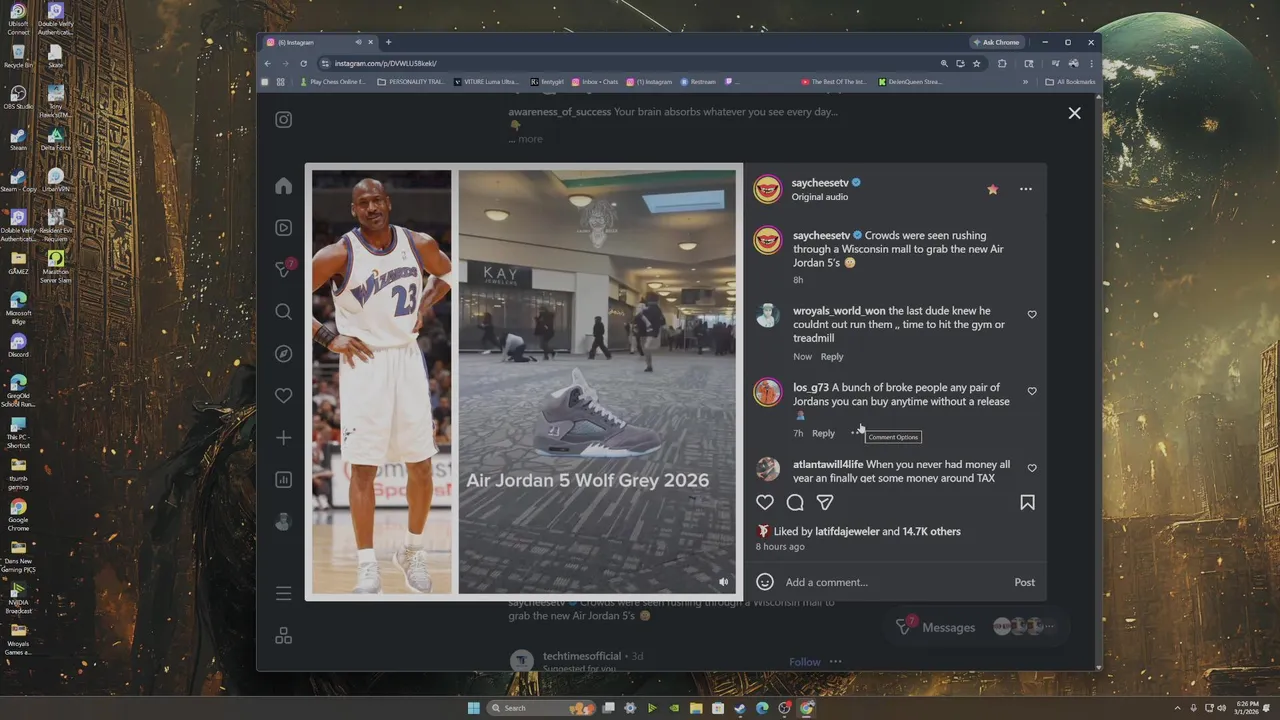Open latifdajeweler from the Liked by line
Screen dimensions: 1280x720
point(847,531)
